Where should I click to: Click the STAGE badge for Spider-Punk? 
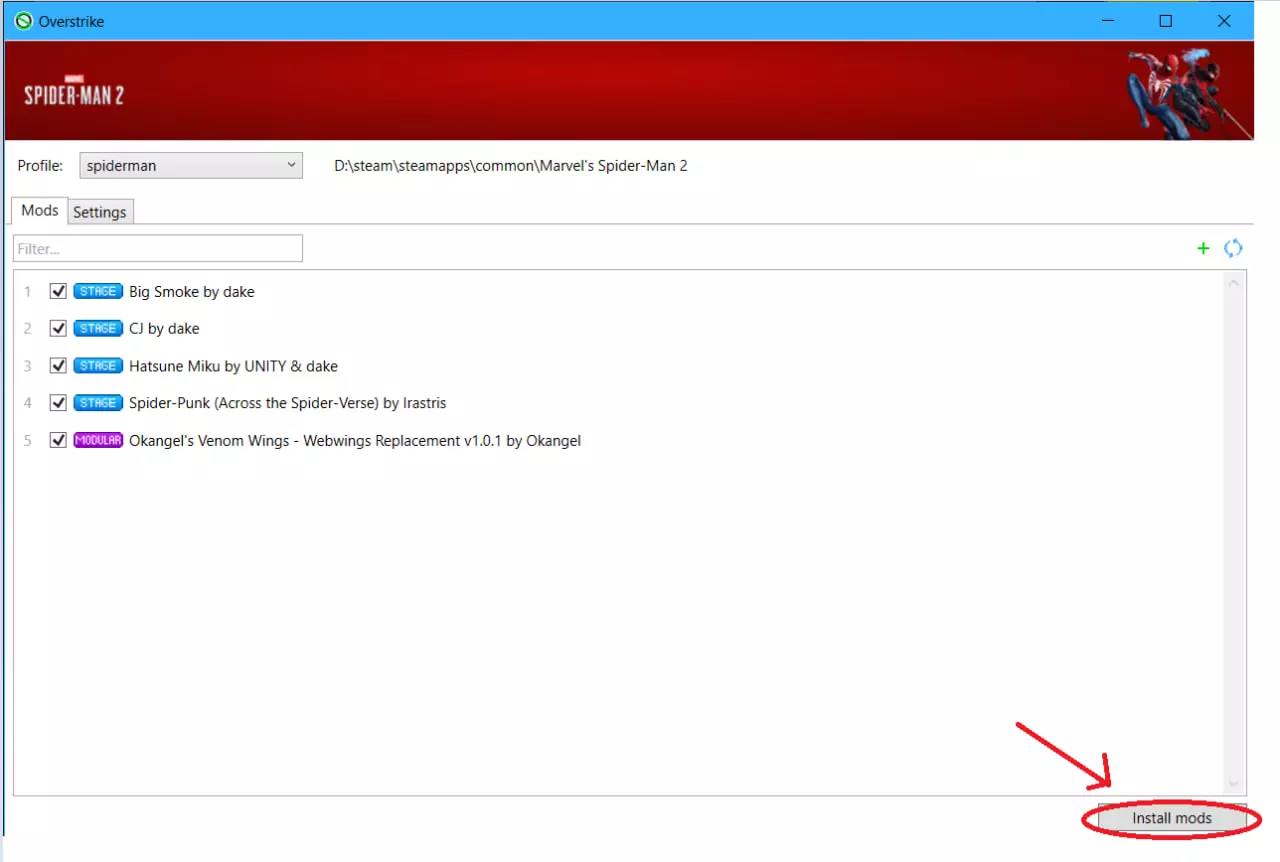[x=98, y=403]
